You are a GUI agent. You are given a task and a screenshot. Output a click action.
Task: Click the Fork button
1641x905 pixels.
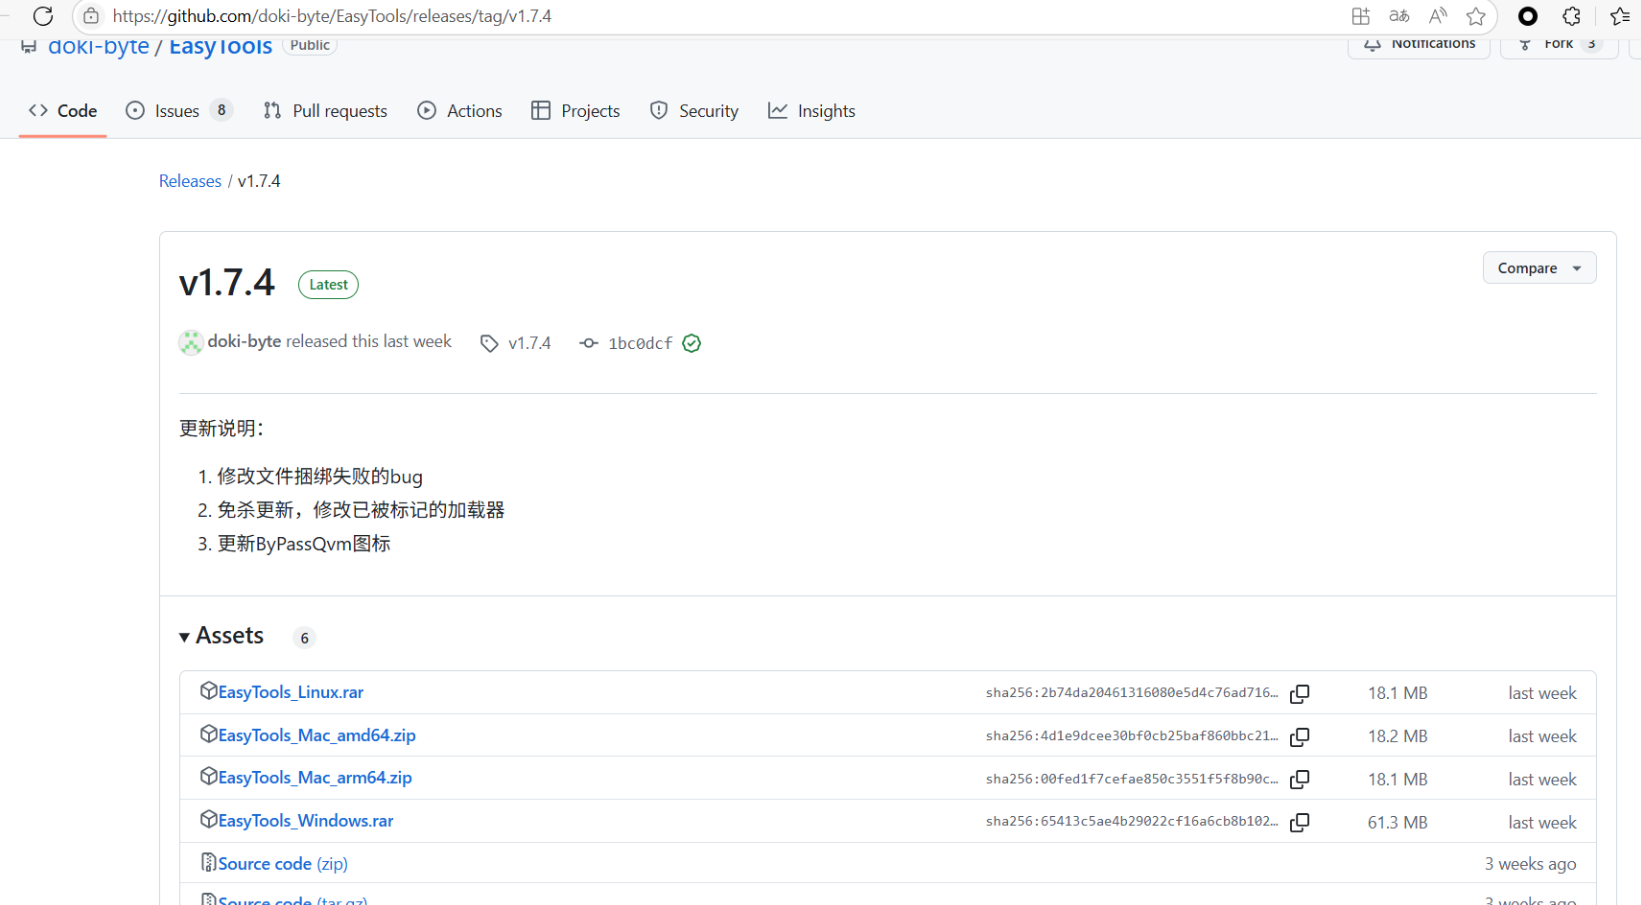1559,45
